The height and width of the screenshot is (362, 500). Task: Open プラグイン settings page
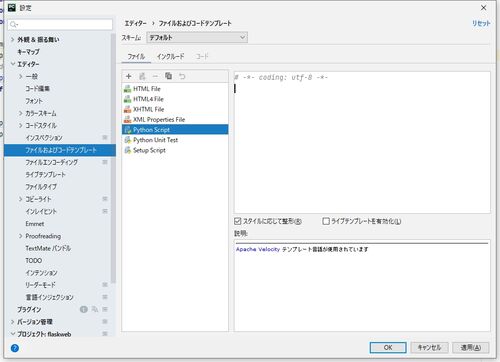(x=29, y=309)
